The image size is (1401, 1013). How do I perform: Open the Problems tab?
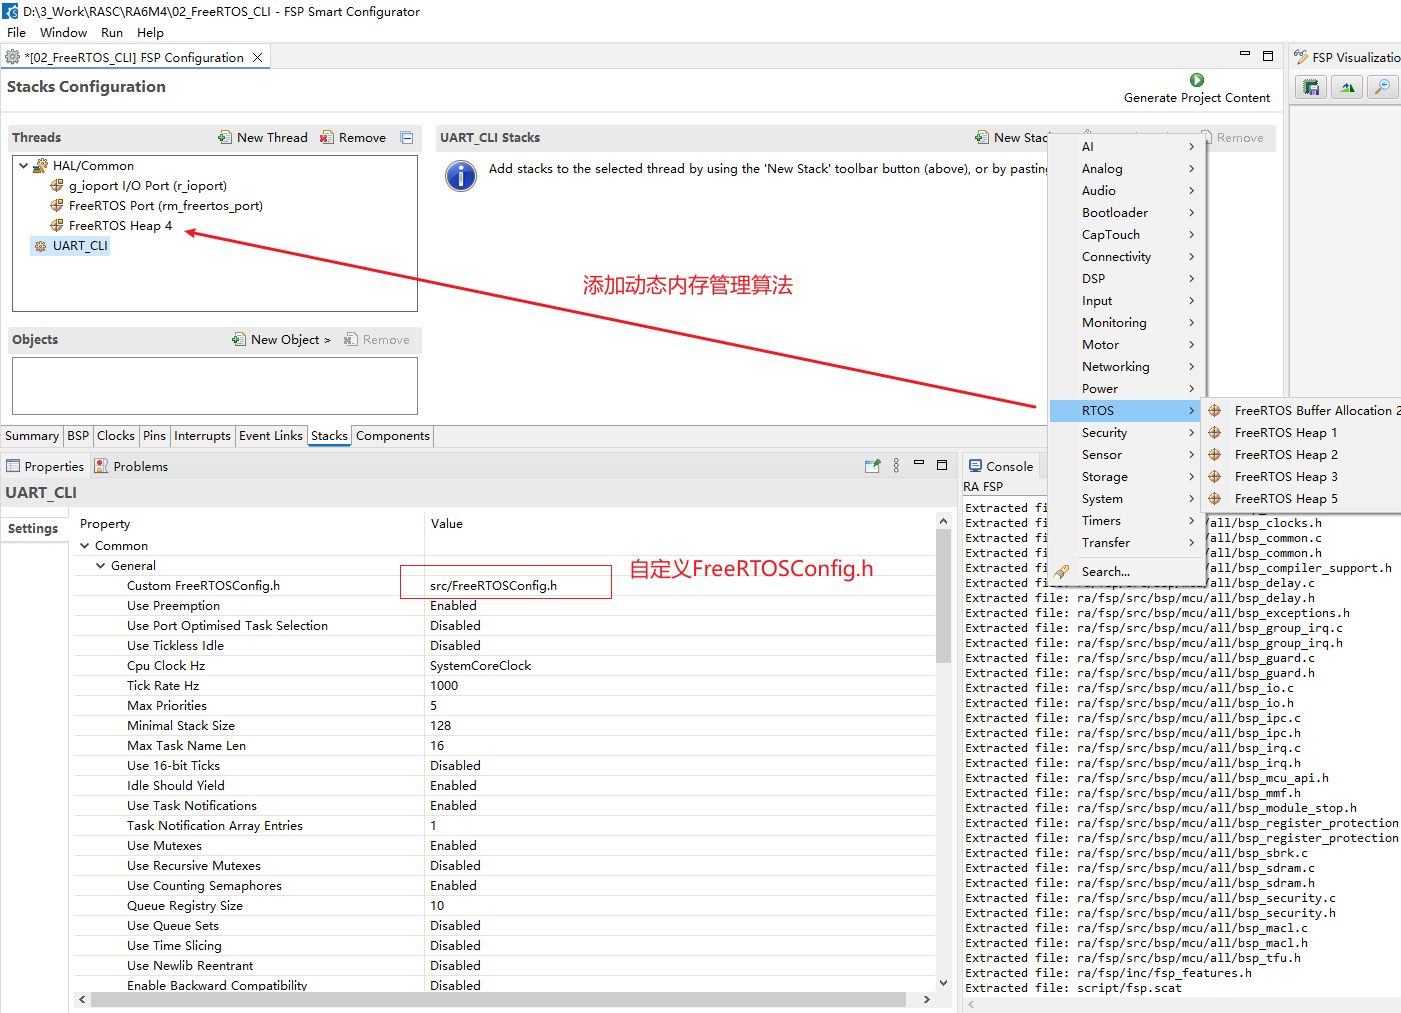pos(131,466)
